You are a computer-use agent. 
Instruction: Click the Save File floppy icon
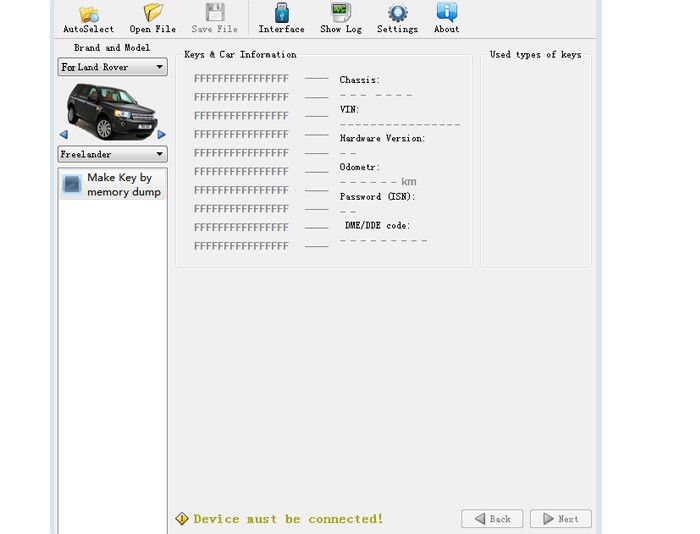coord(215,13)
